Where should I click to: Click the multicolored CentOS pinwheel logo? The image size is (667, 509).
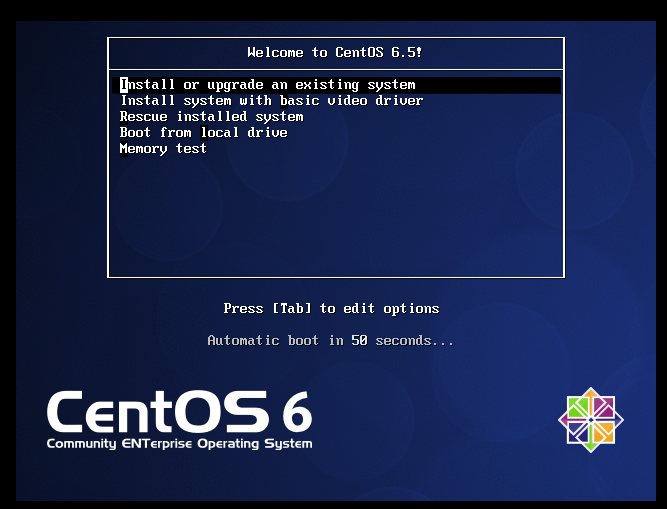coord(591,420)
